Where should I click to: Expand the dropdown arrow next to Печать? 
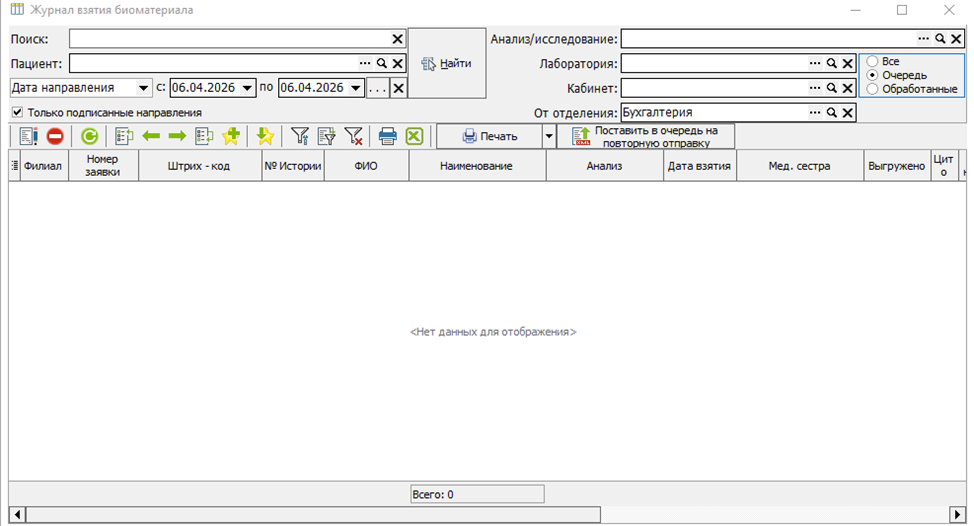pyautogui.click(x=548, y=137)
